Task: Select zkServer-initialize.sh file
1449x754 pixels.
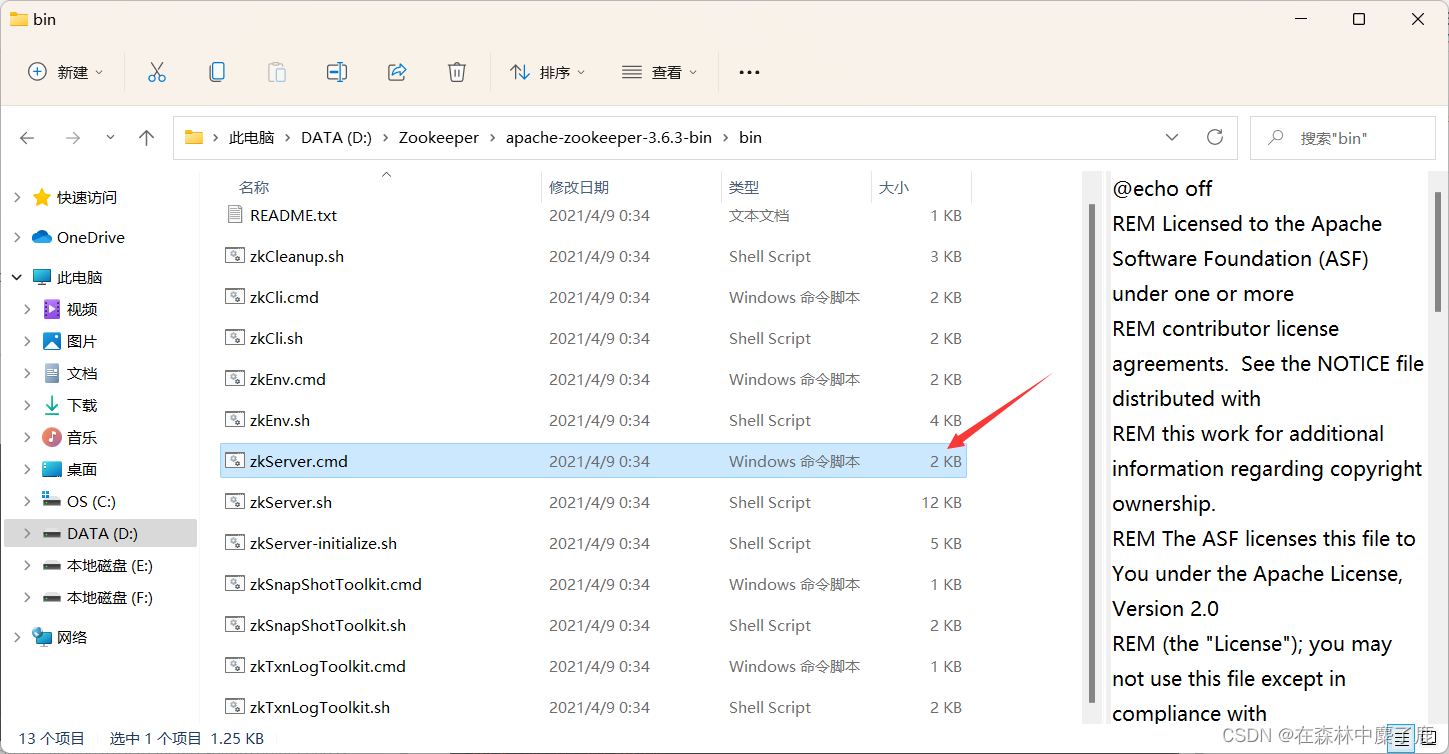Action: click(593, 543)
